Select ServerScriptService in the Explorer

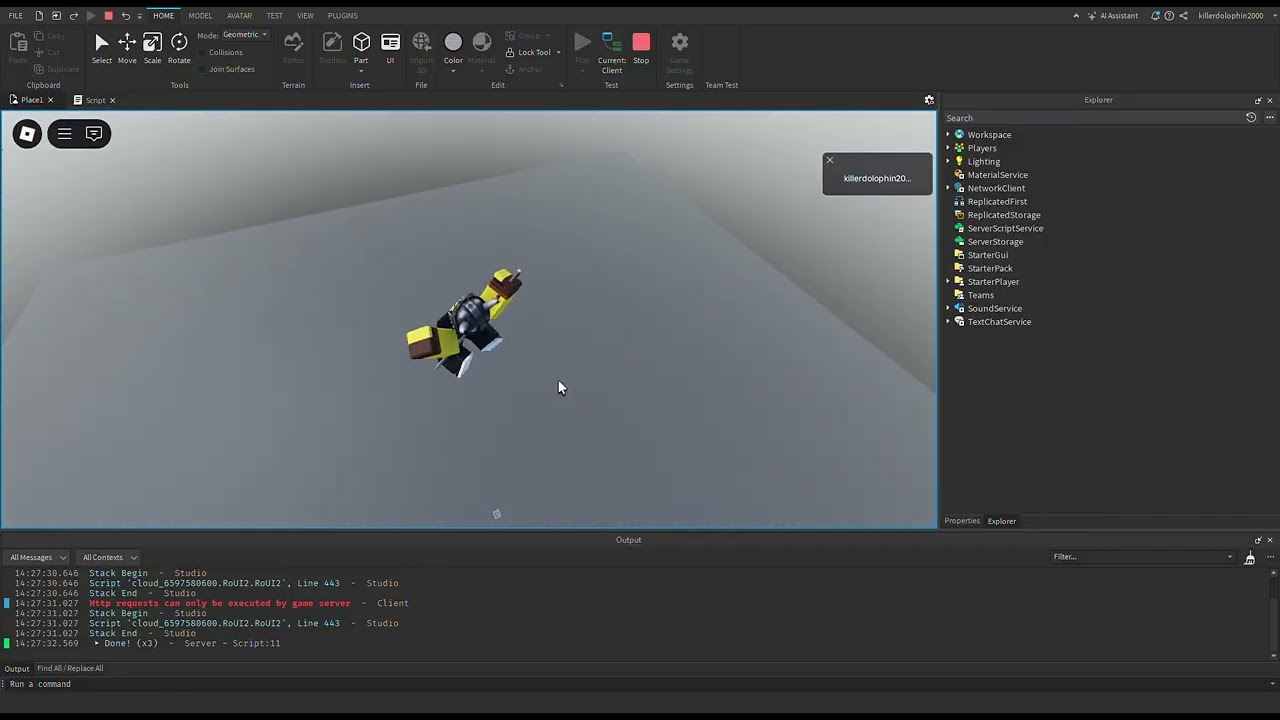(x=1005, y=228)
